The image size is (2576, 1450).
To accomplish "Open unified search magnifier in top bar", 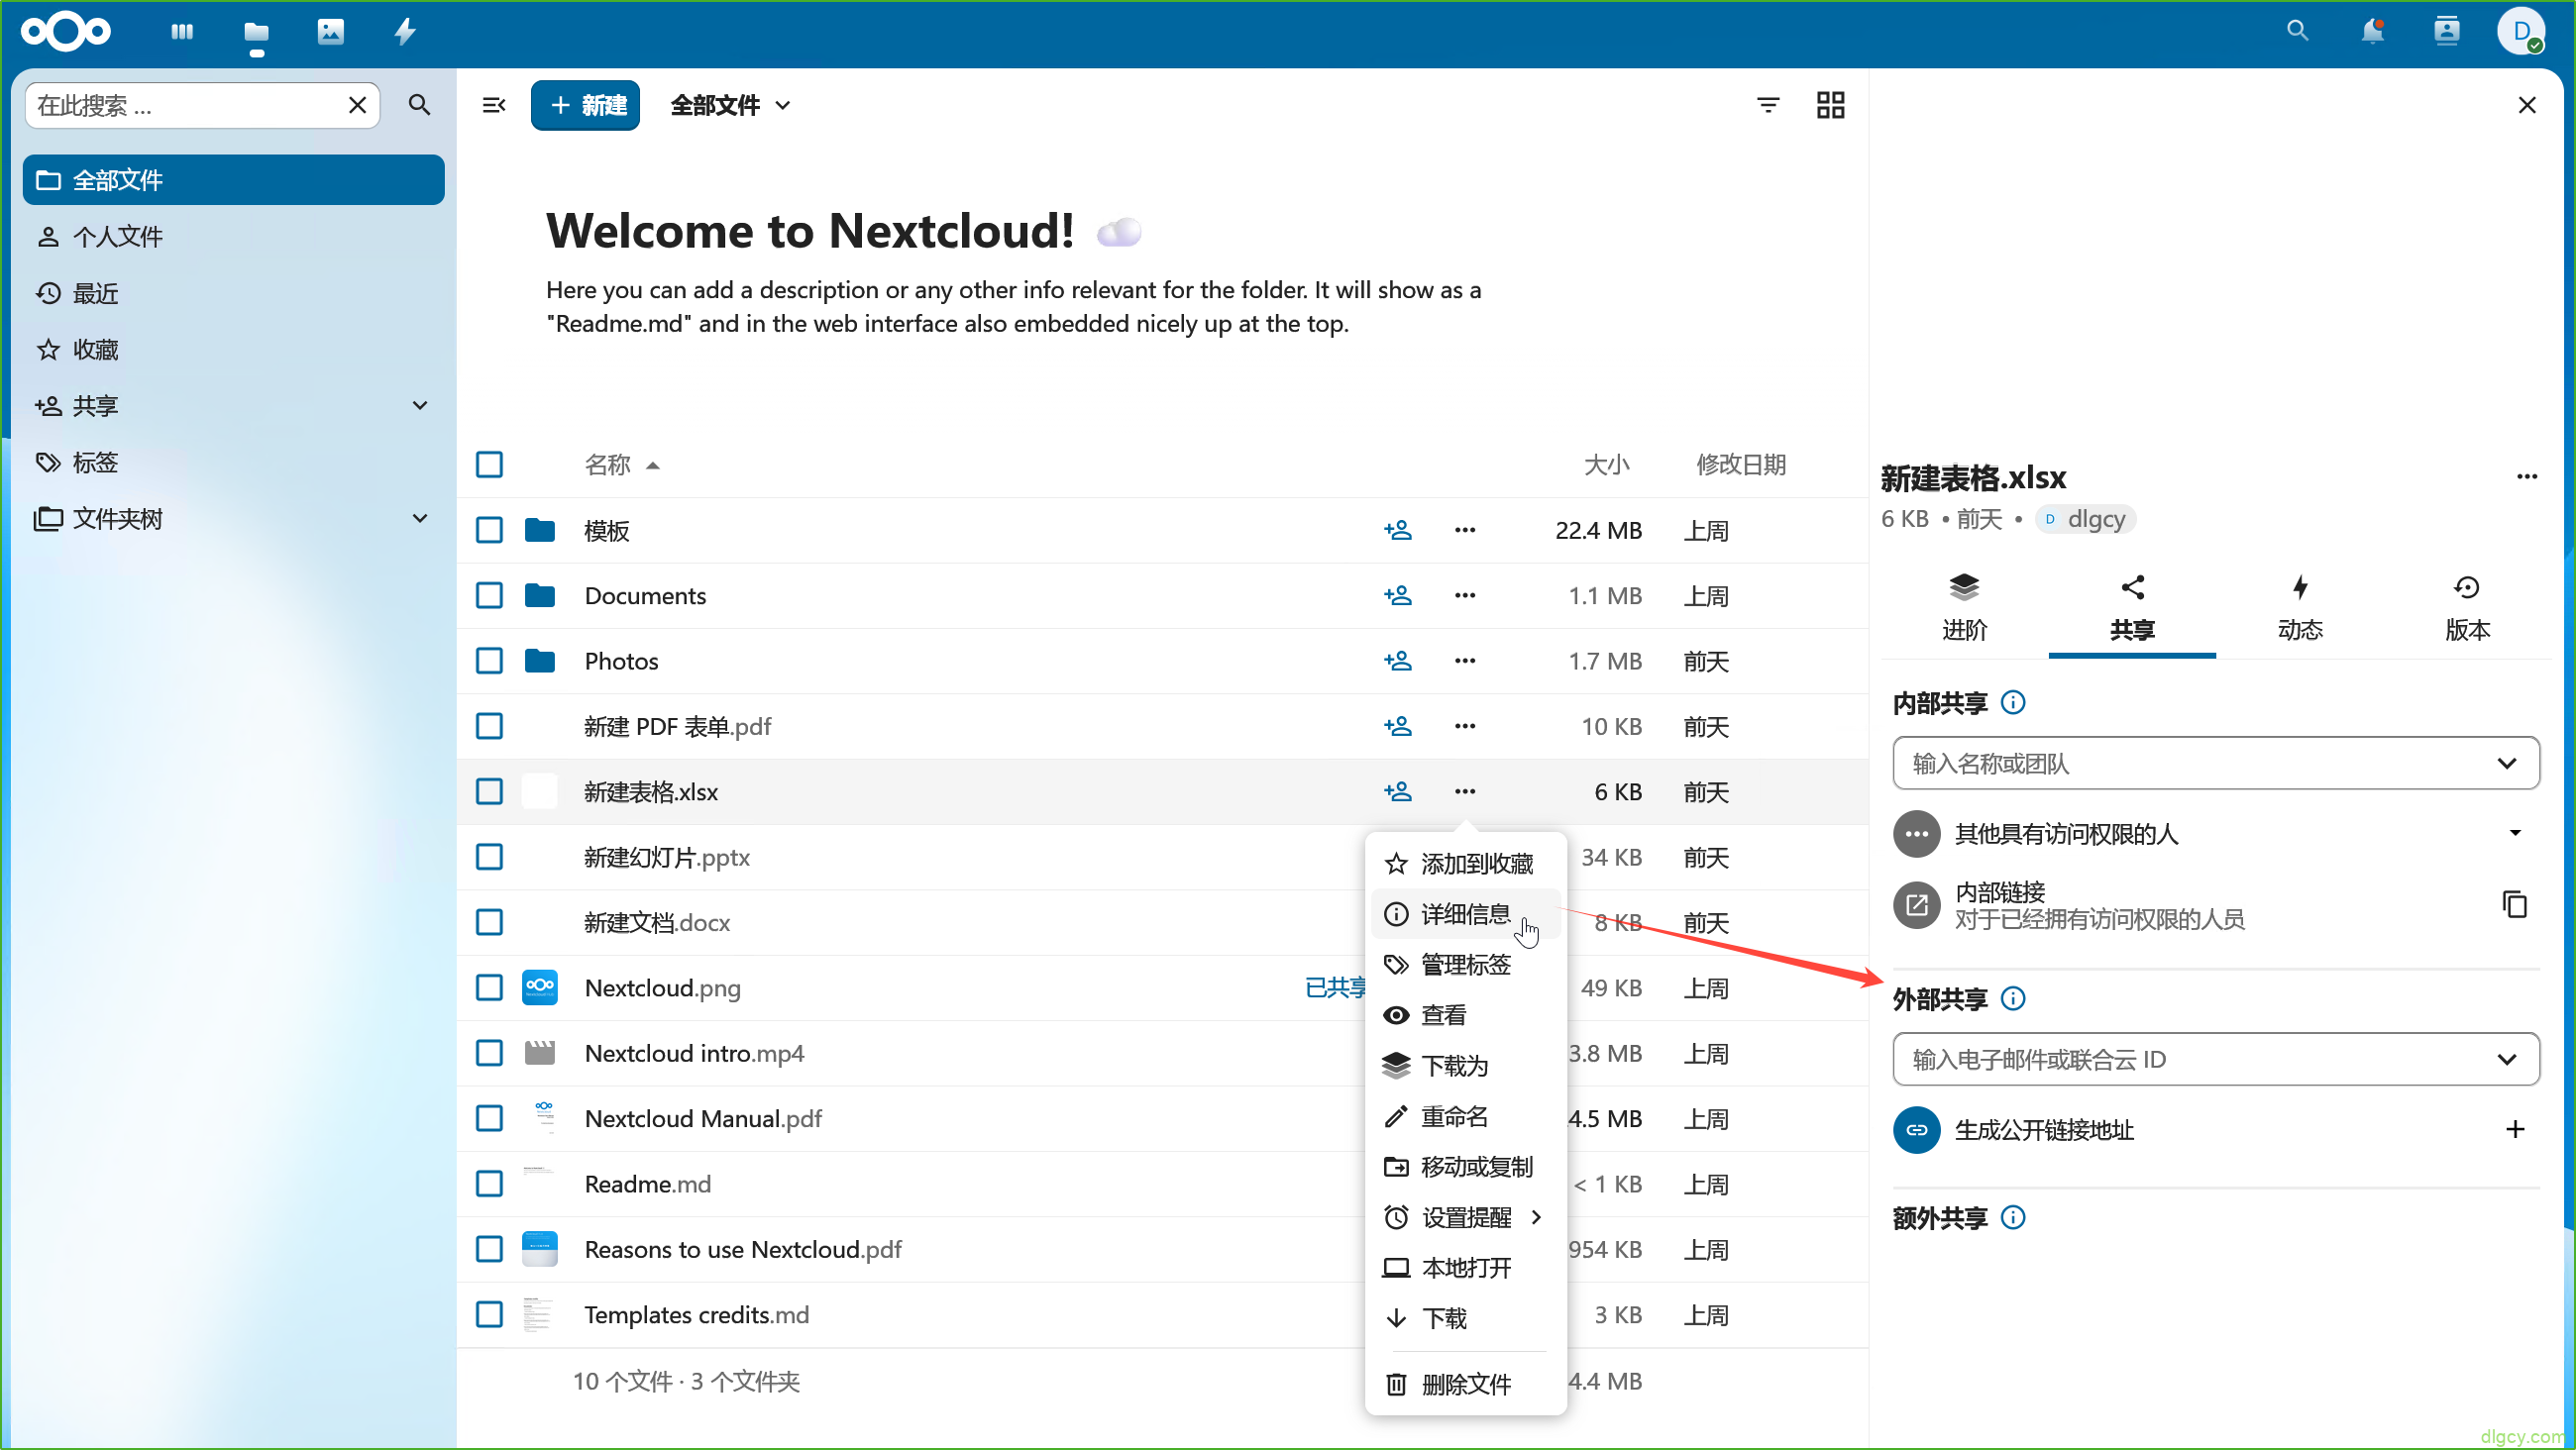I will coord(2297,31).
